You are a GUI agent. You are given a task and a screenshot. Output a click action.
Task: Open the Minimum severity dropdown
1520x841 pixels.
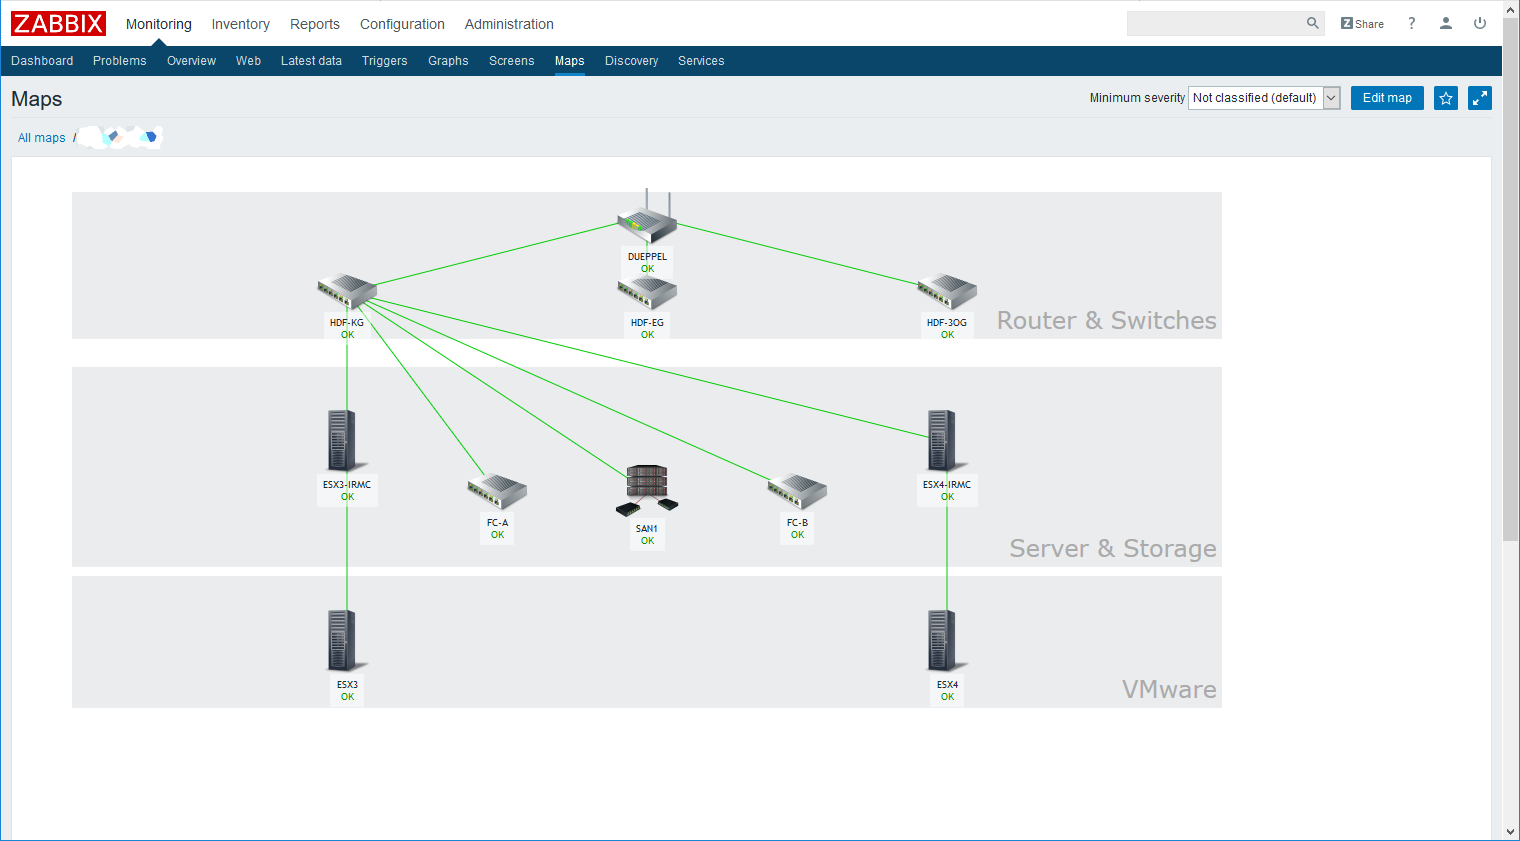pyautogui.click(x=1263, y=98)
